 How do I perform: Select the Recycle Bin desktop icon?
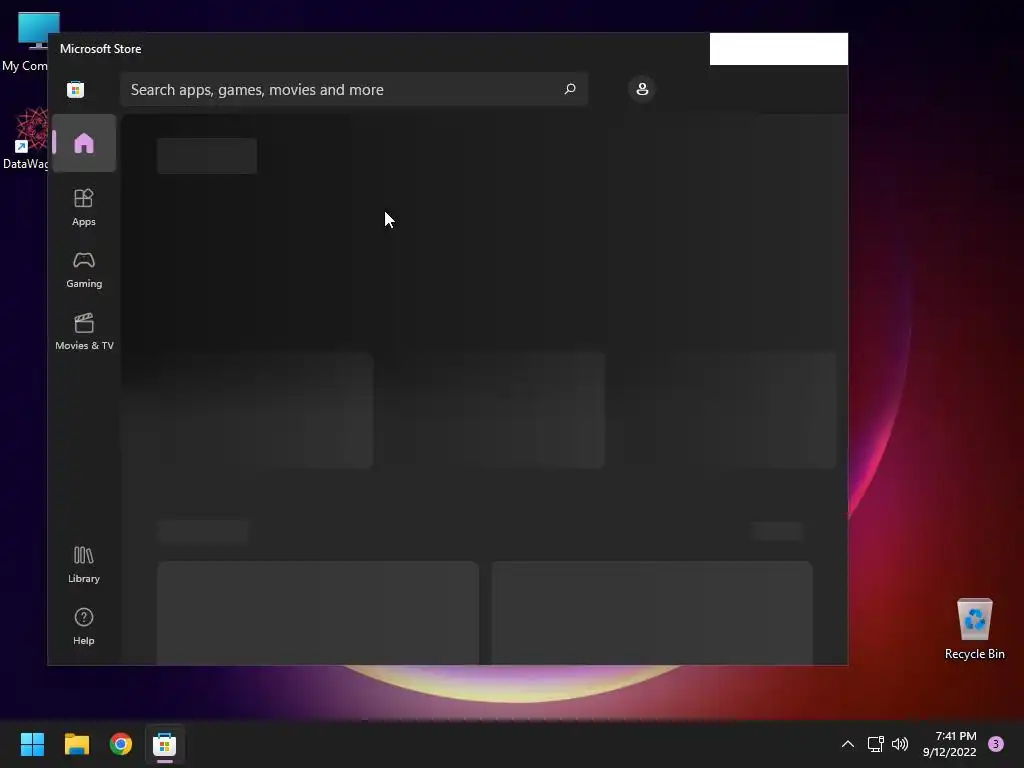(x=975, y=629)
